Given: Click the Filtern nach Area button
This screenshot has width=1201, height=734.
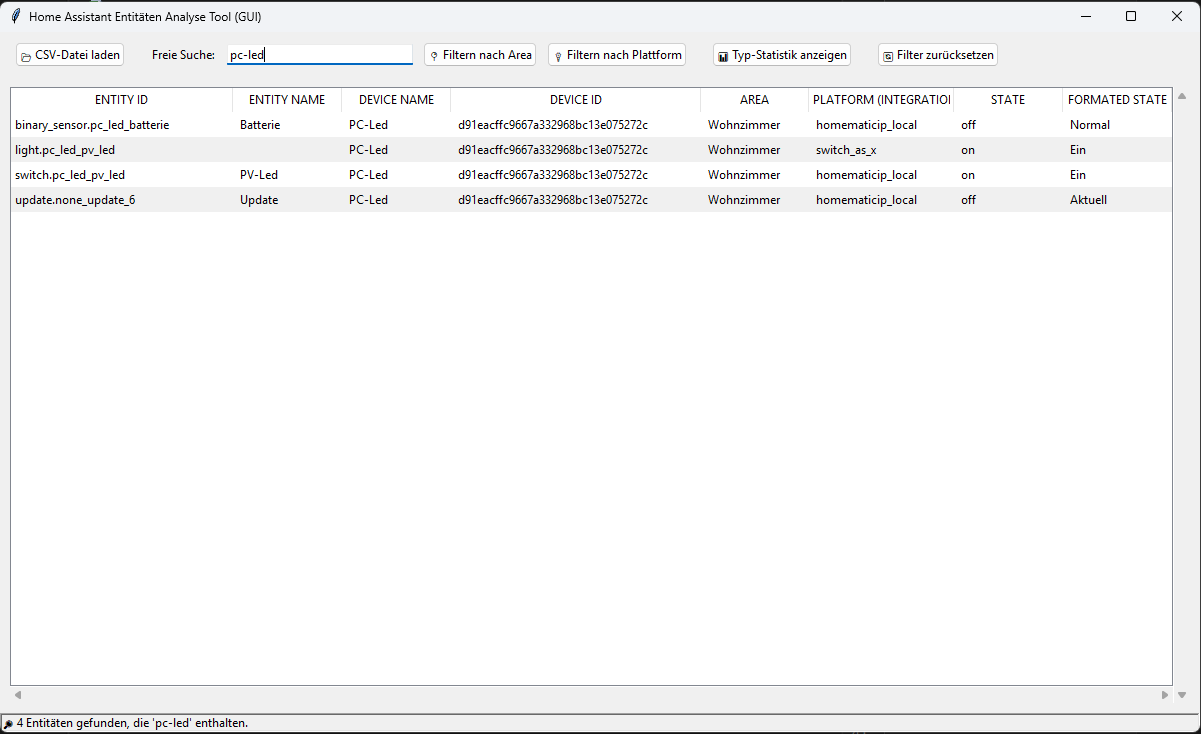Looking at the screenshot, I should 480,55.
